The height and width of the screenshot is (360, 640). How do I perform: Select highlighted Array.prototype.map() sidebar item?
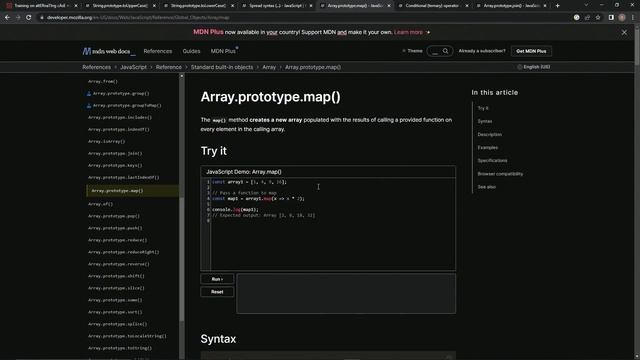tap(132, 191)
